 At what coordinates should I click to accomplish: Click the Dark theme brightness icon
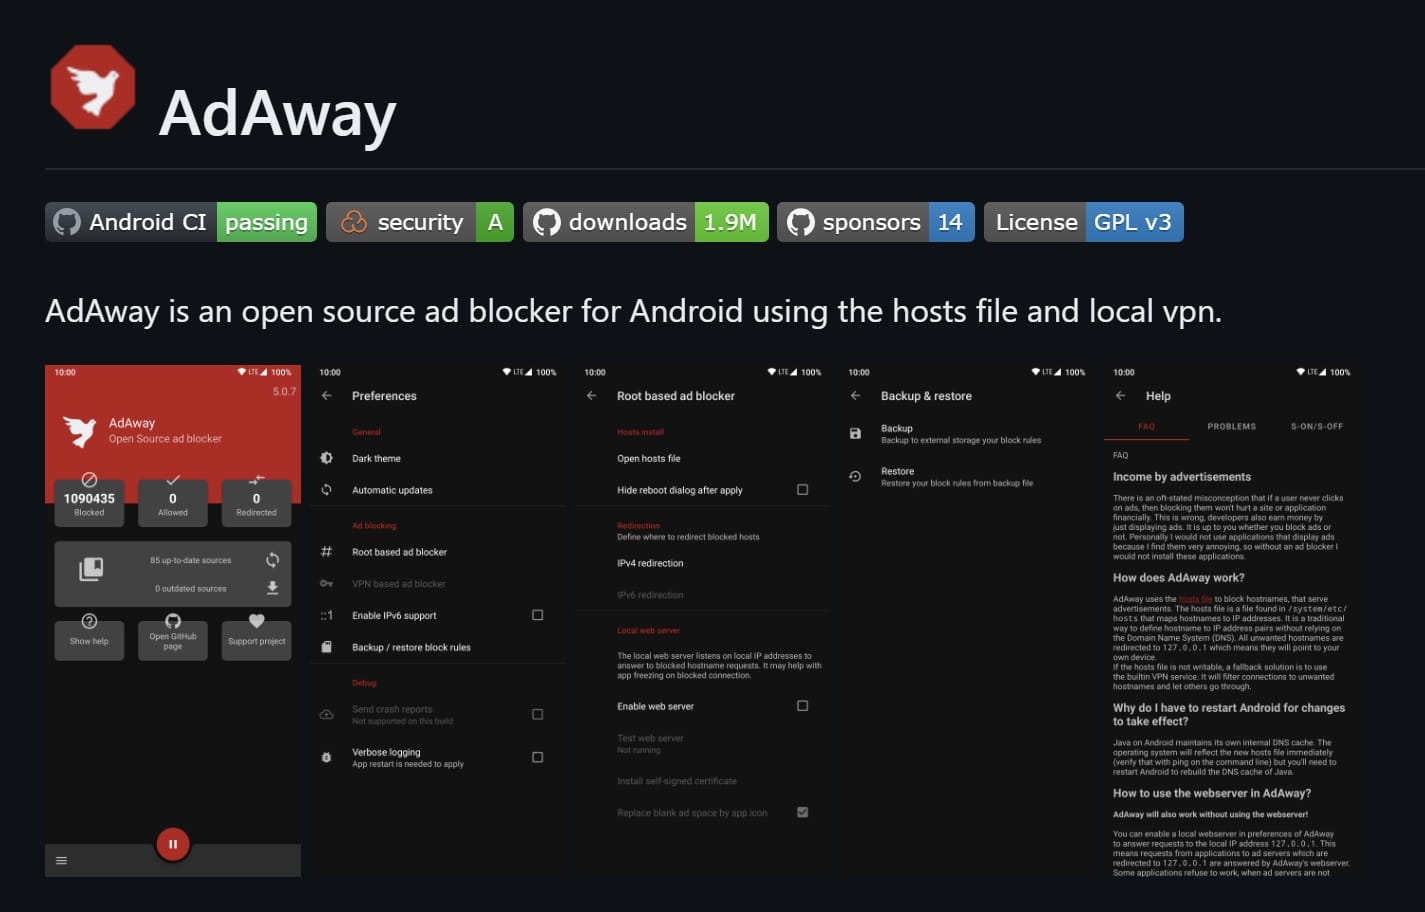point(326,458)
